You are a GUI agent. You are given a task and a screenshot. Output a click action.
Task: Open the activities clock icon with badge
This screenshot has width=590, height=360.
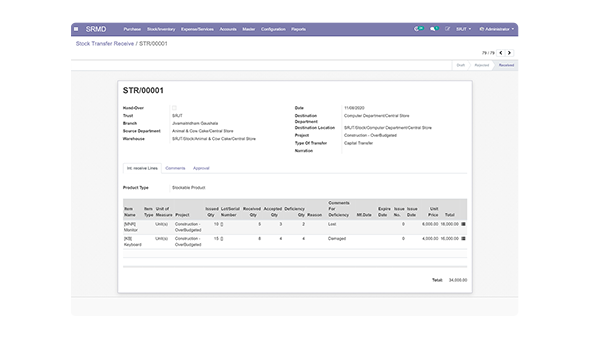click(x=418, y=29)
